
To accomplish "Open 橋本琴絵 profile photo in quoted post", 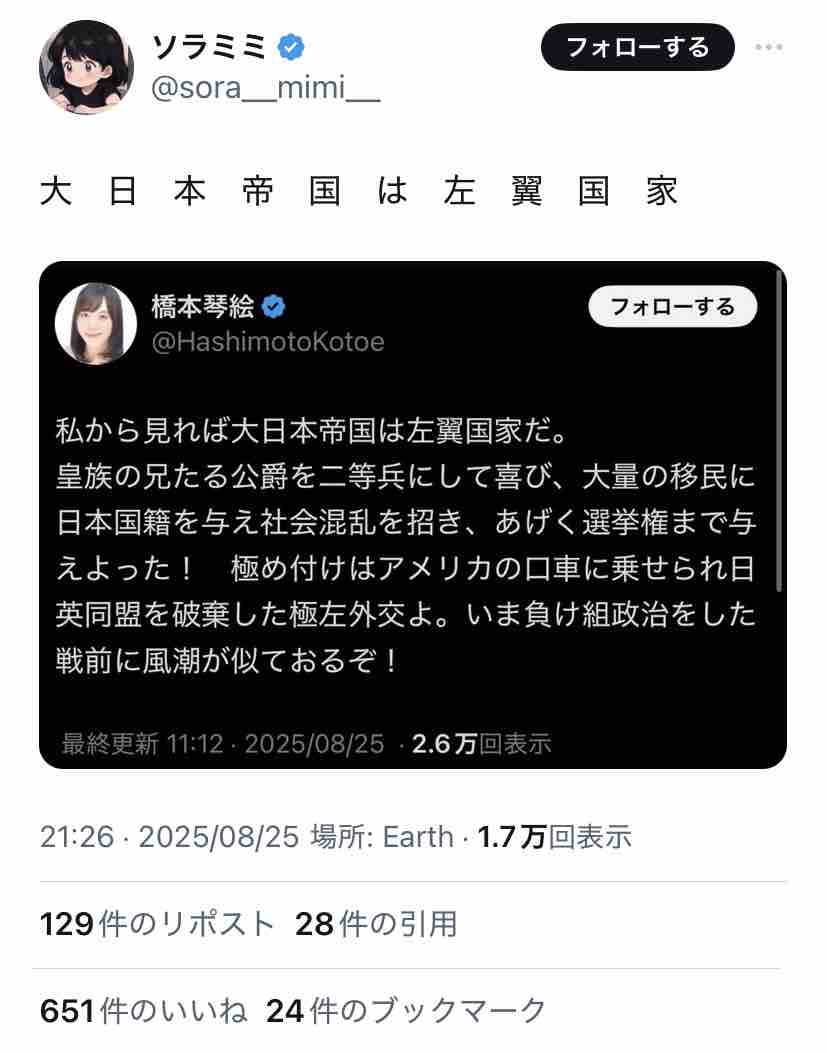I will [95, 324].
